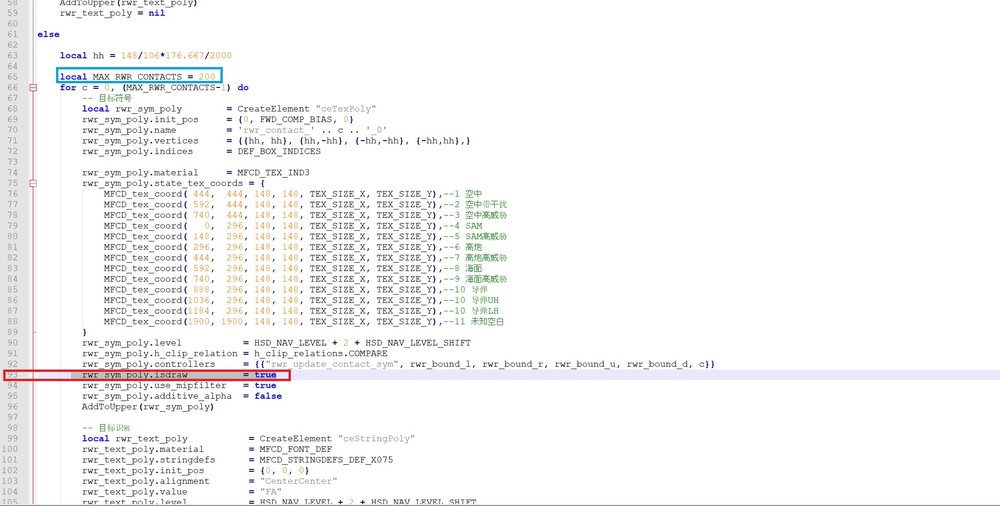The width and height of the screenshot is (1000, 506).
Task: Click the comment '--1 空中'
Action: (x=464, y=194)
